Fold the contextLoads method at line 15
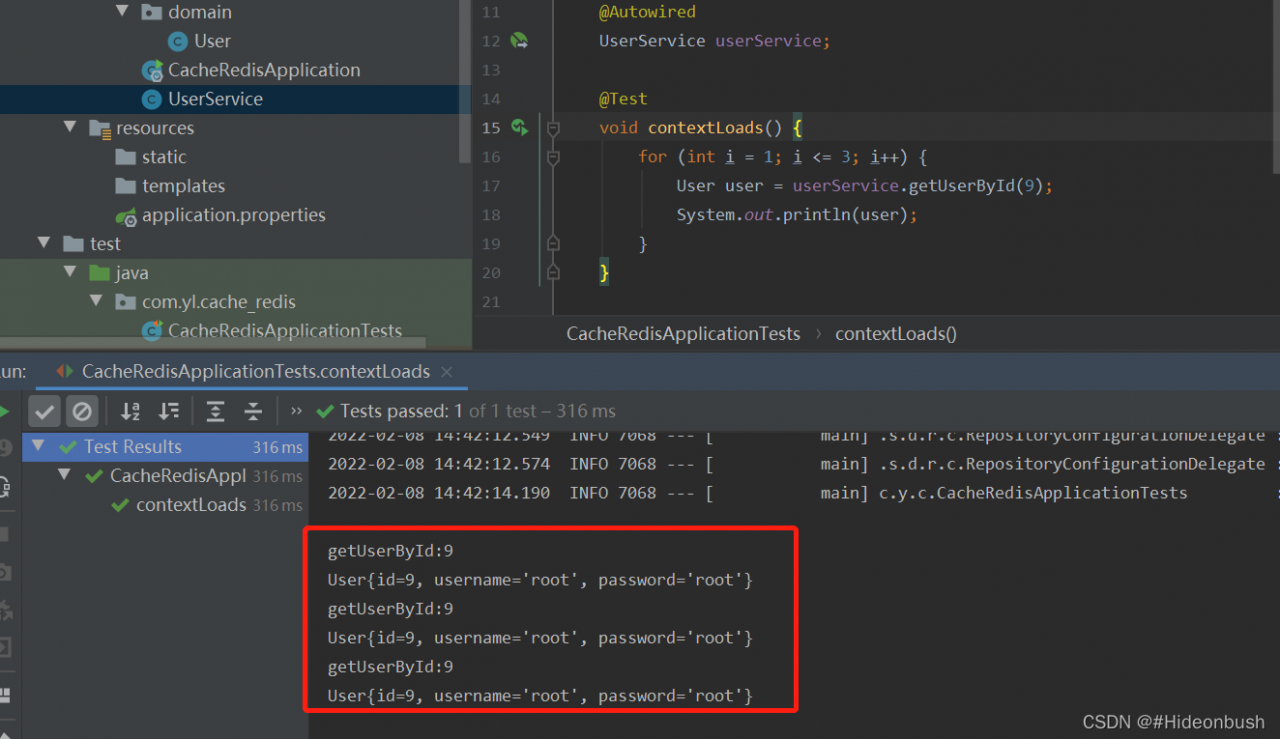1280x739 pixels. tap(553, 128)
